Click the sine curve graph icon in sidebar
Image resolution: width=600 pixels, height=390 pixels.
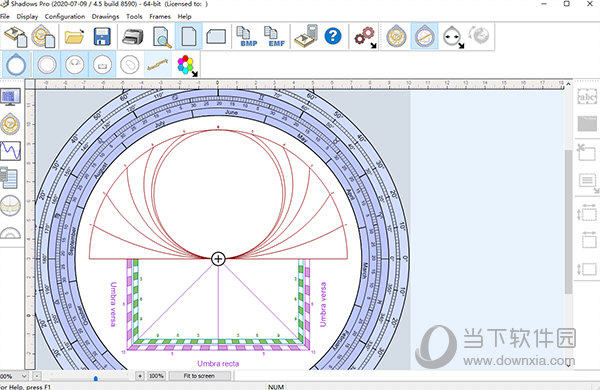tap(10, 151)
